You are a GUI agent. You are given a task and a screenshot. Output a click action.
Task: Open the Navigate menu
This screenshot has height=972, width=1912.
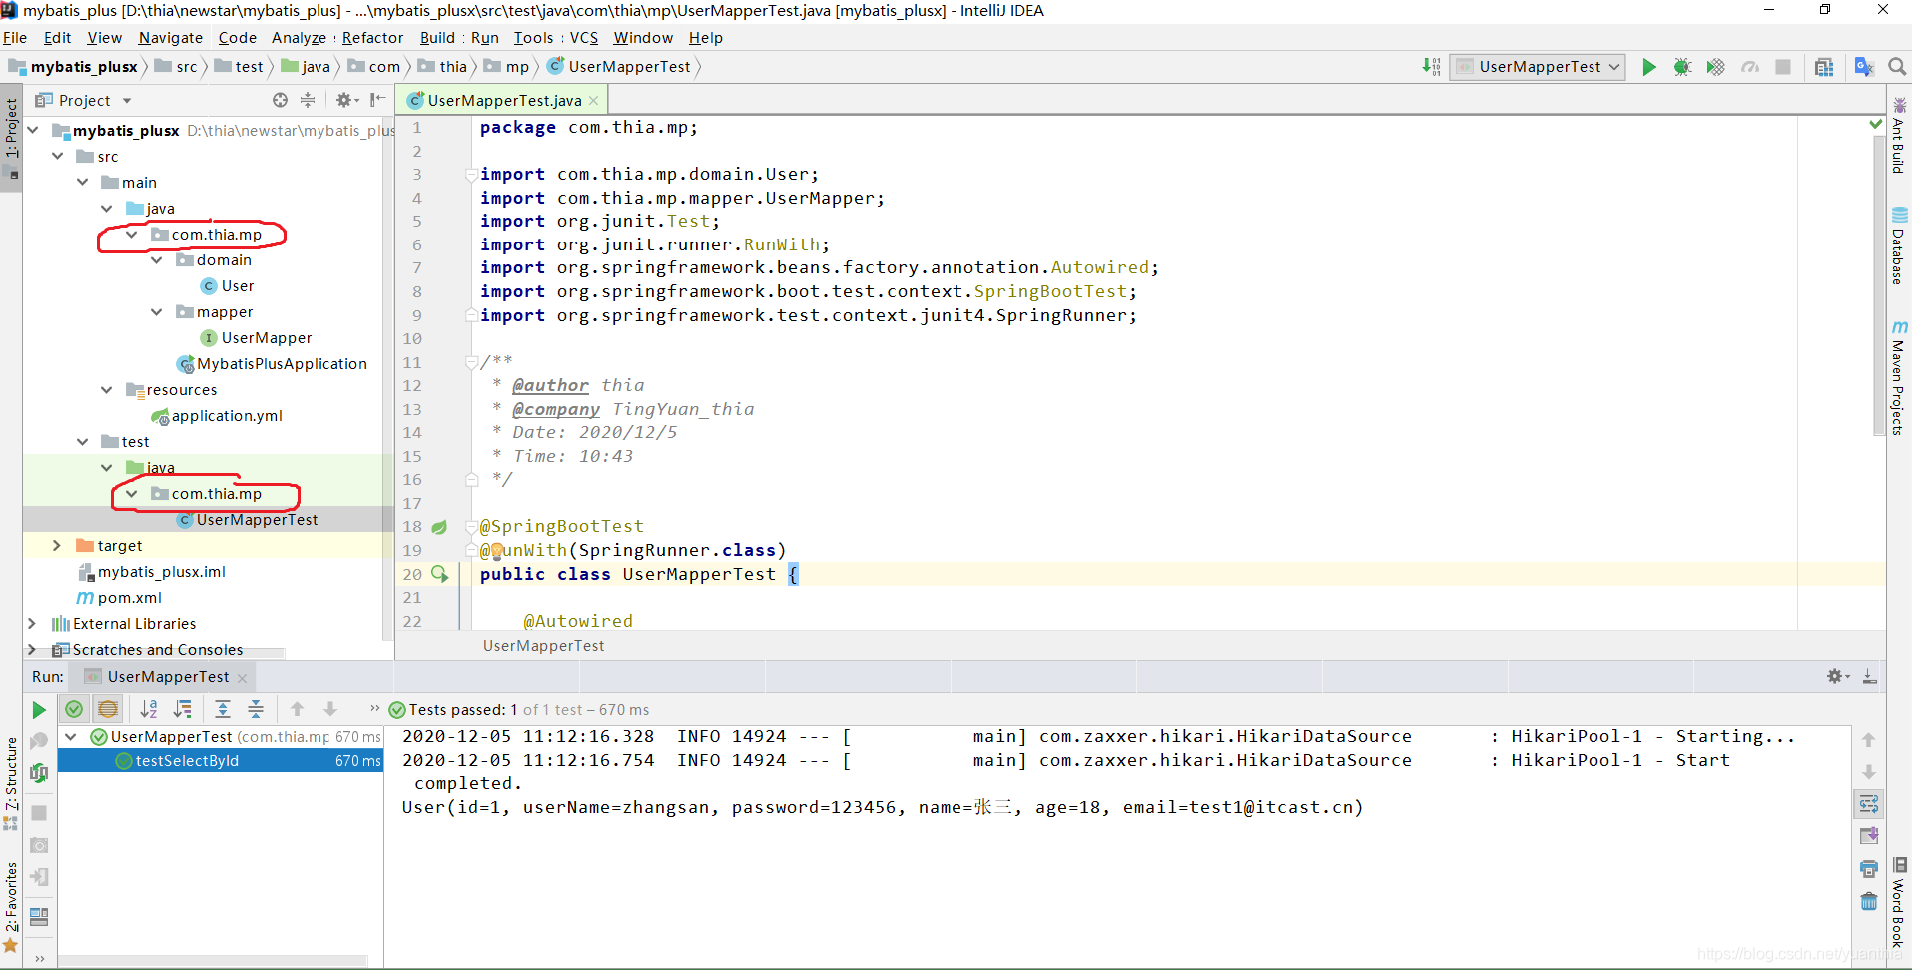click(170, 38)
